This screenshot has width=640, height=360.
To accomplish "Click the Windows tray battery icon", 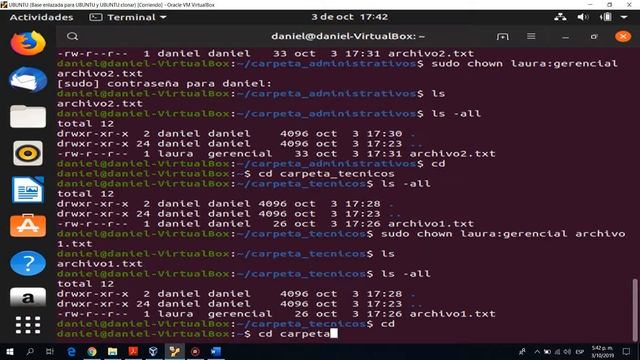I will pyautogui.click(x=548, y=352).
